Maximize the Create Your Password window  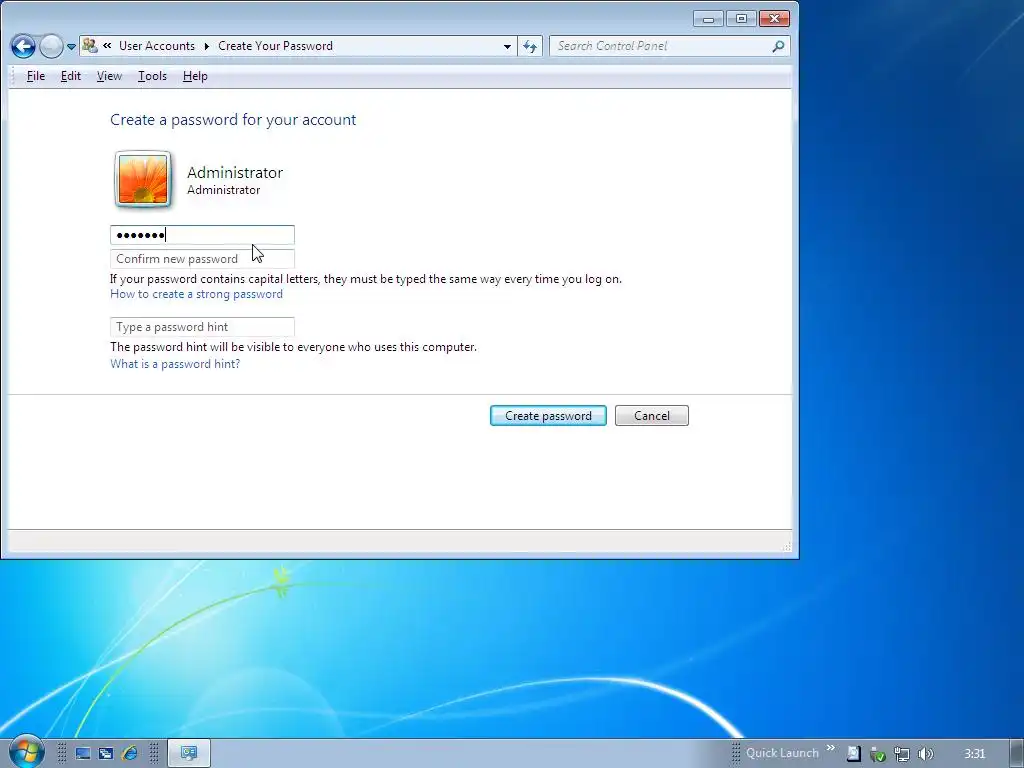point(741,19)
